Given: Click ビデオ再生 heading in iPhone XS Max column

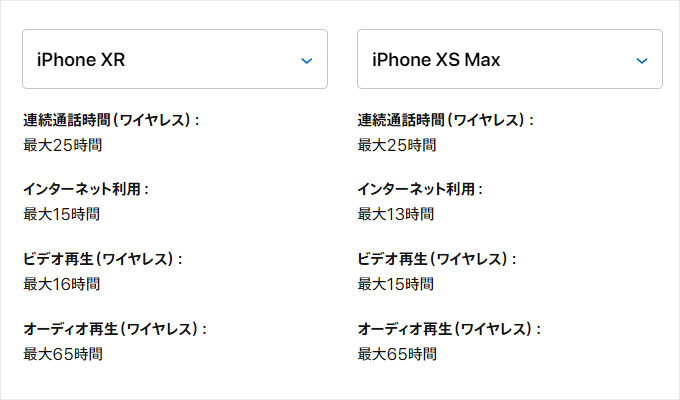Looking at the screenshot, I should [437, 259].
